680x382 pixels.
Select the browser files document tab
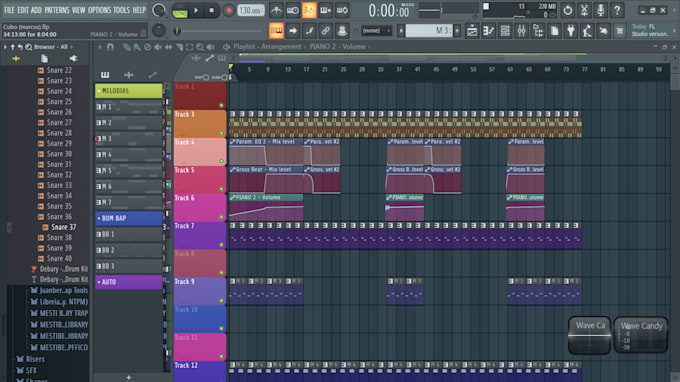pos(44,59)
